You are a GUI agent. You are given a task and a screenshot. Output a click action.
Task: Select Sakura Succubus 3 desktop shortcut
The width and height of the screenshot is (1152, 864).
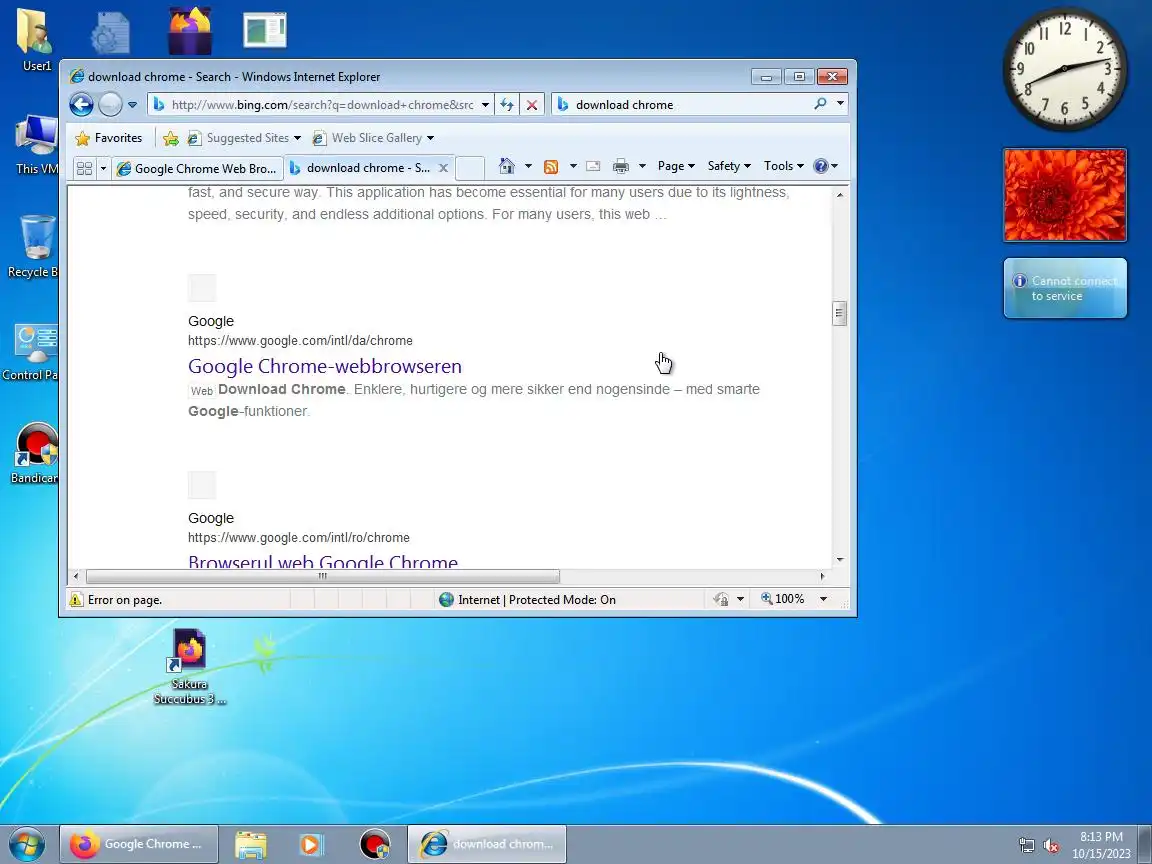pyautogui.click(x=190, y=667)
